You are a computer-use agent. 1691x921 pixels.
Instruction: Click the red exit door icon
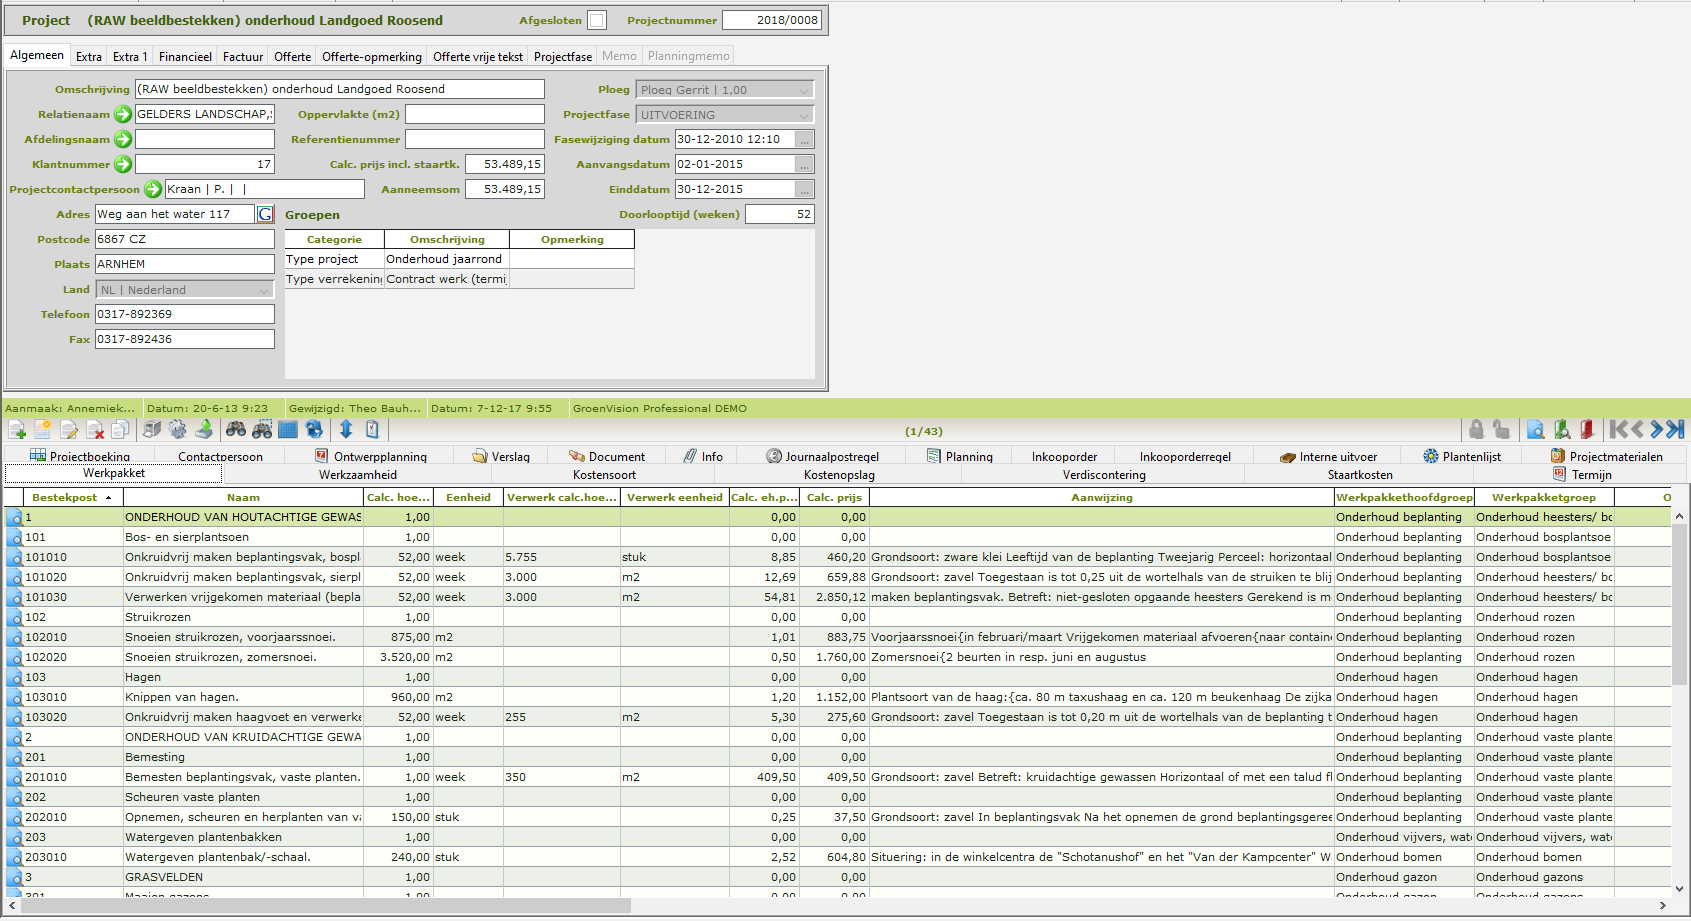(1587, 430)
